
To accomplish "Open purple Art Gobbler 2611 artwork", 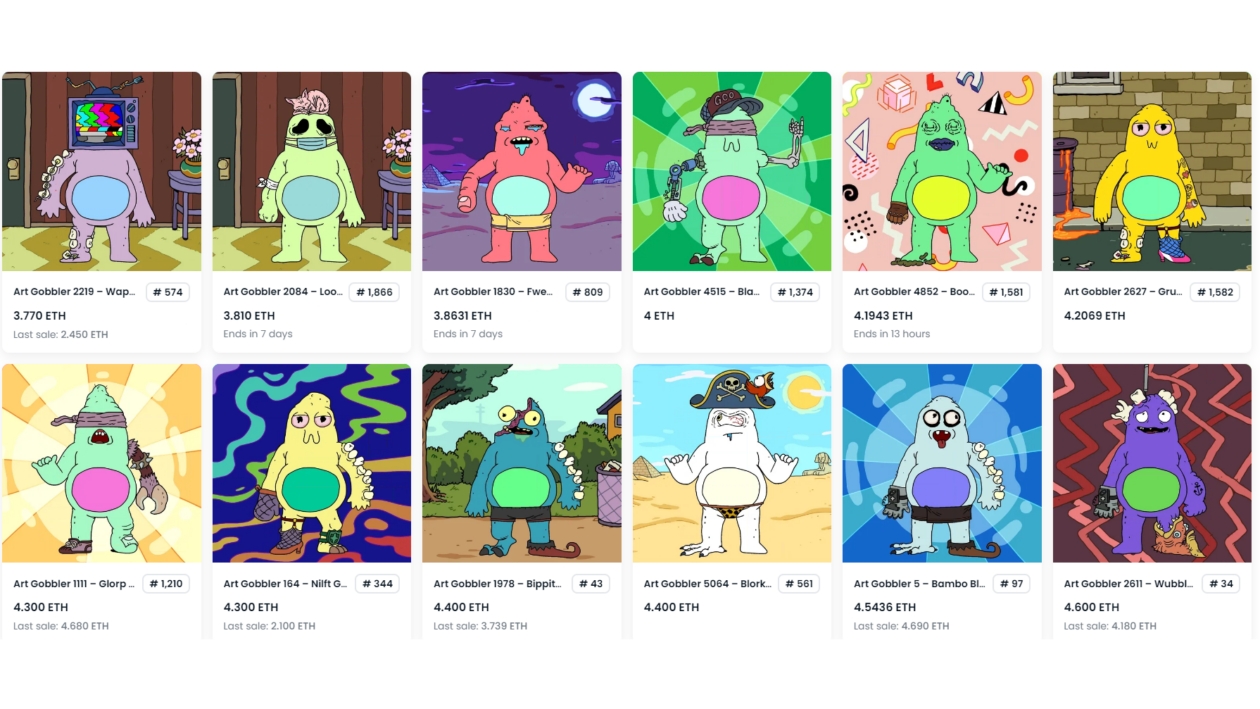I will tap(1152, 463).
